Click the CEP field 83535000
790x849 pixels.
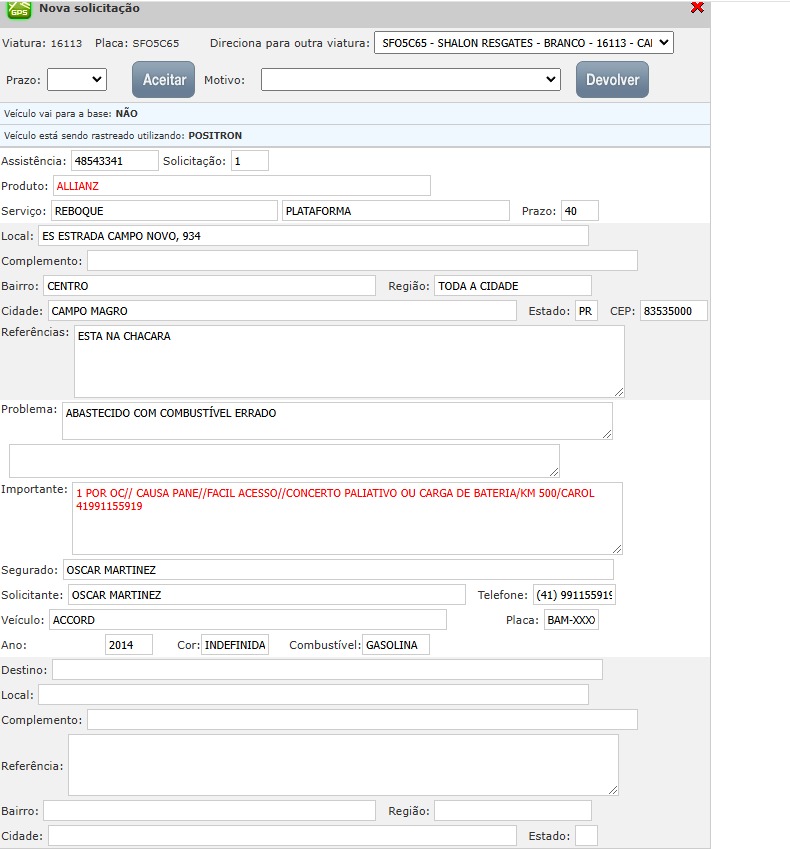pos(674,310)
